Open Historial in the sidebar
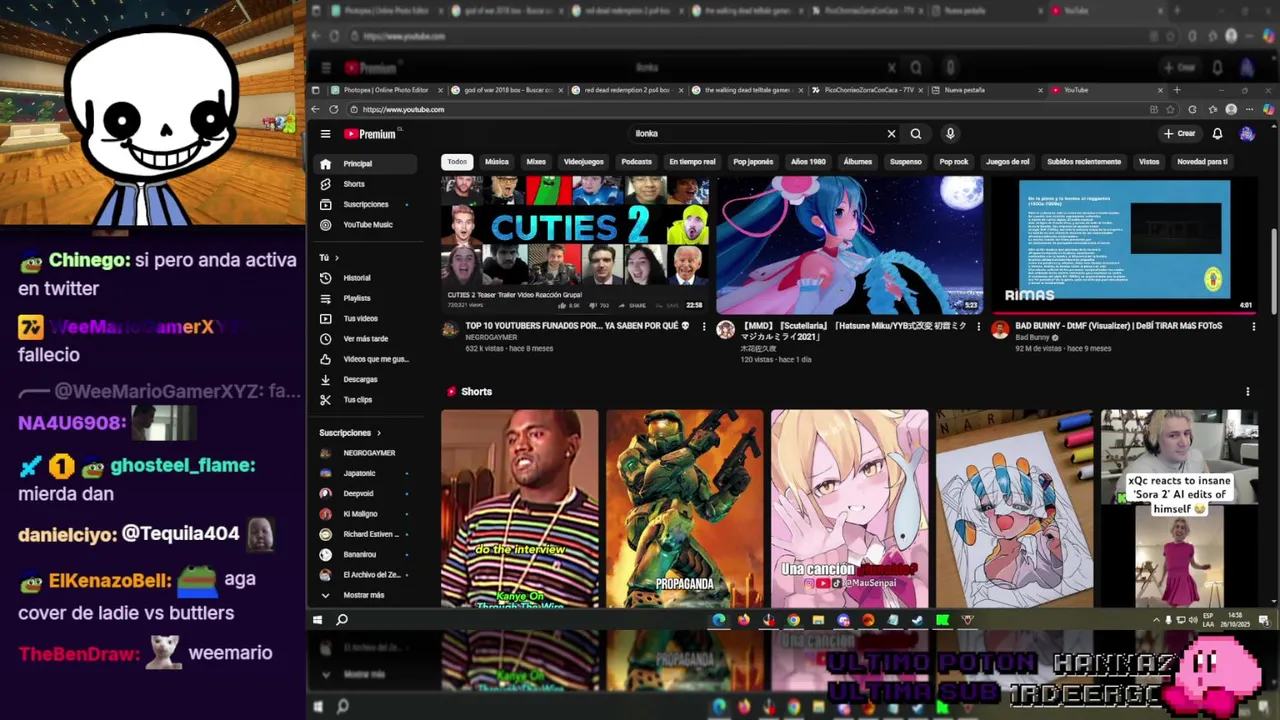1280x720 pixels. pyautogui.click(x=363, y=278)
